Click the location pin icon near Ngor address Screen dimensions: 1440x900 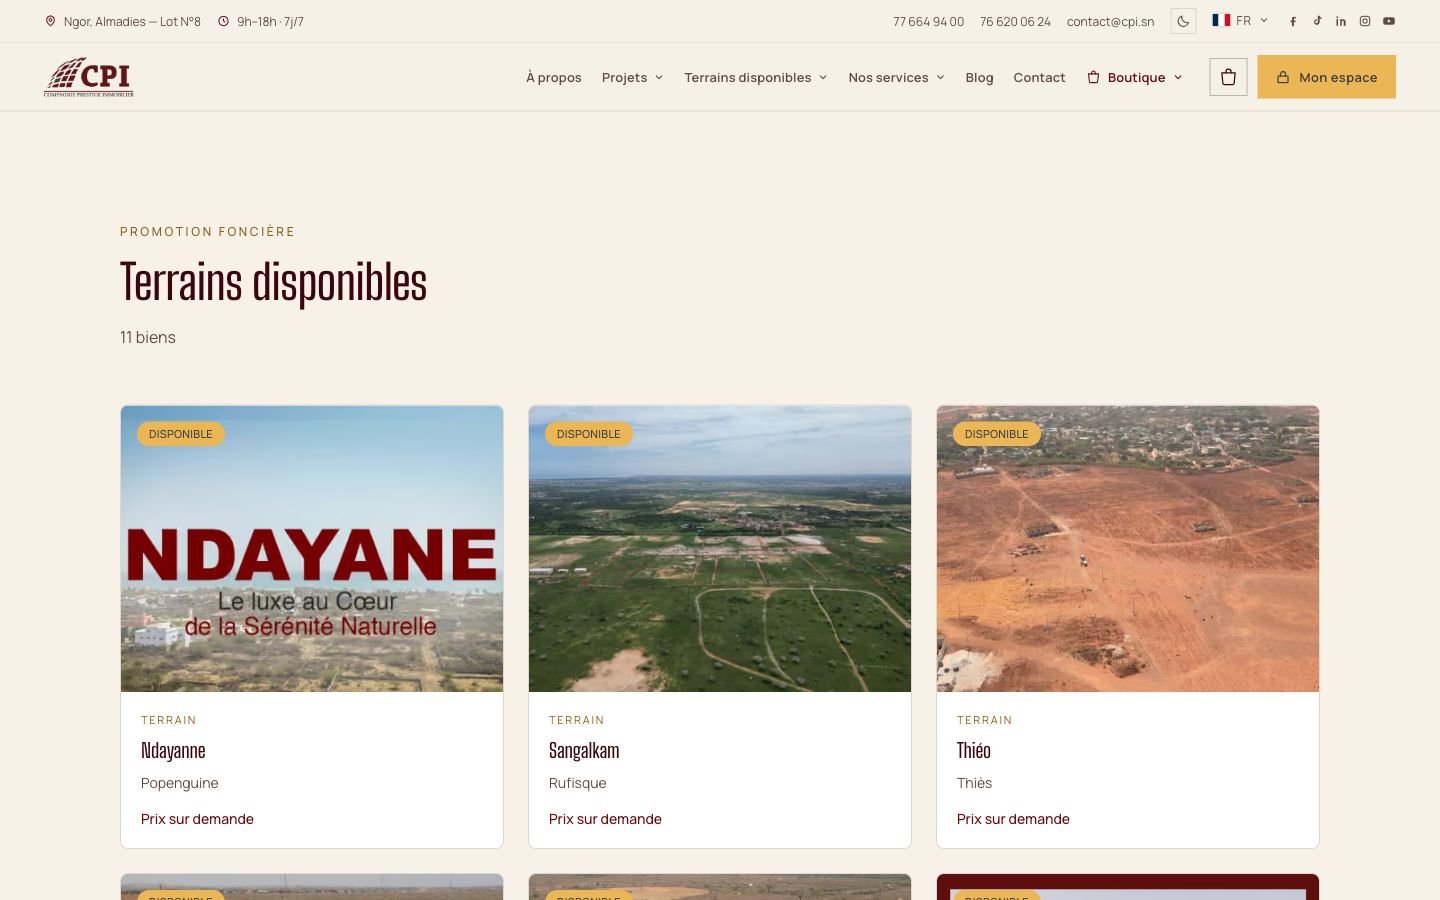pyautogui.click(x=50, y=21)
